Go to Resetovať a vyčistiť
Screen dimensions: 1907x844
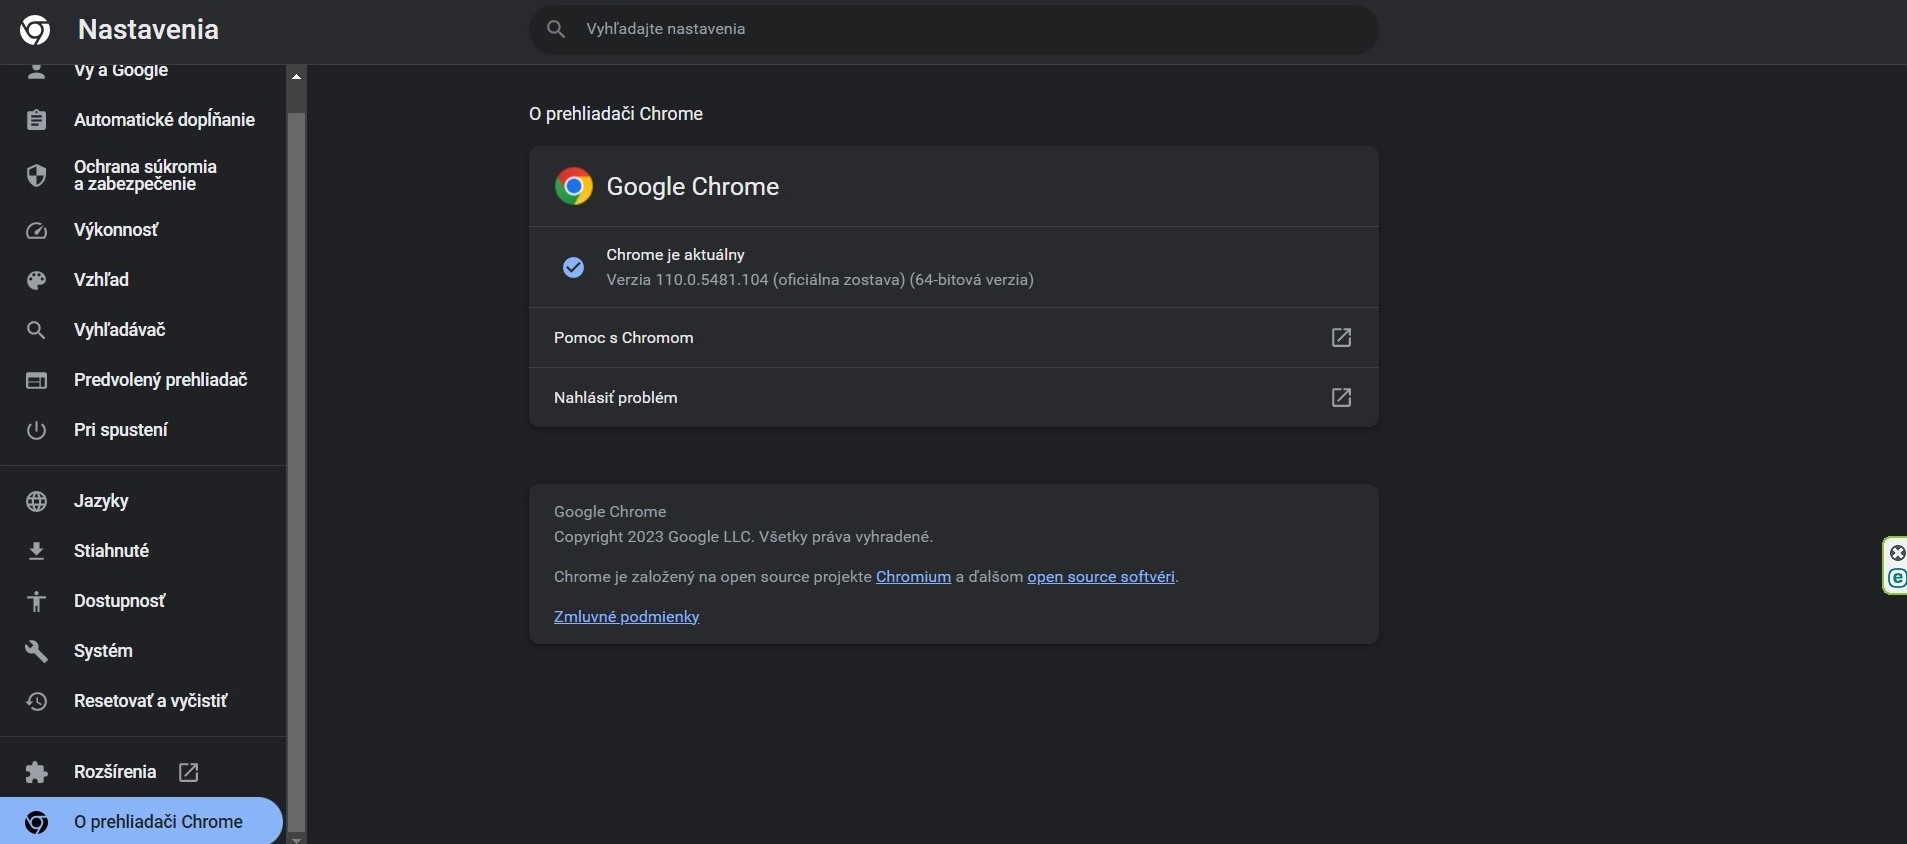[x=150, y=701]
